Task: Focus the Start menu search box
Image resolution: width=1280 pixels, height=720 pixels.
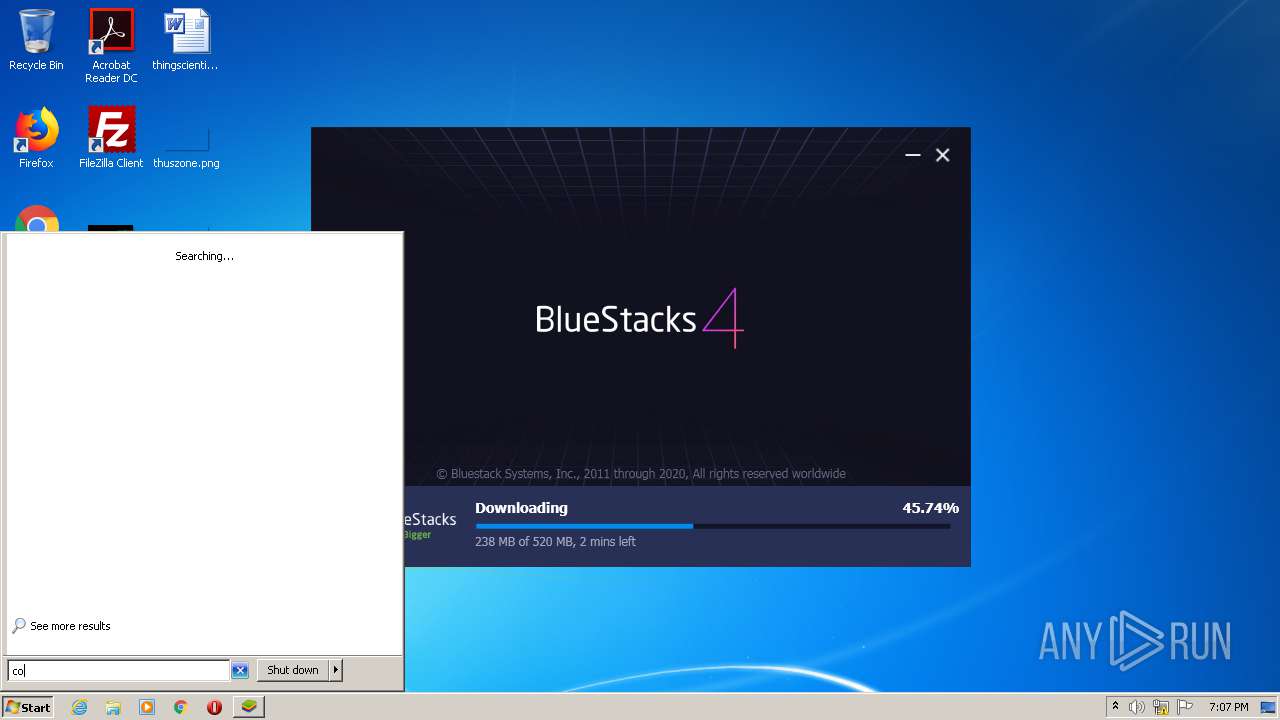Action: (119, 670)
